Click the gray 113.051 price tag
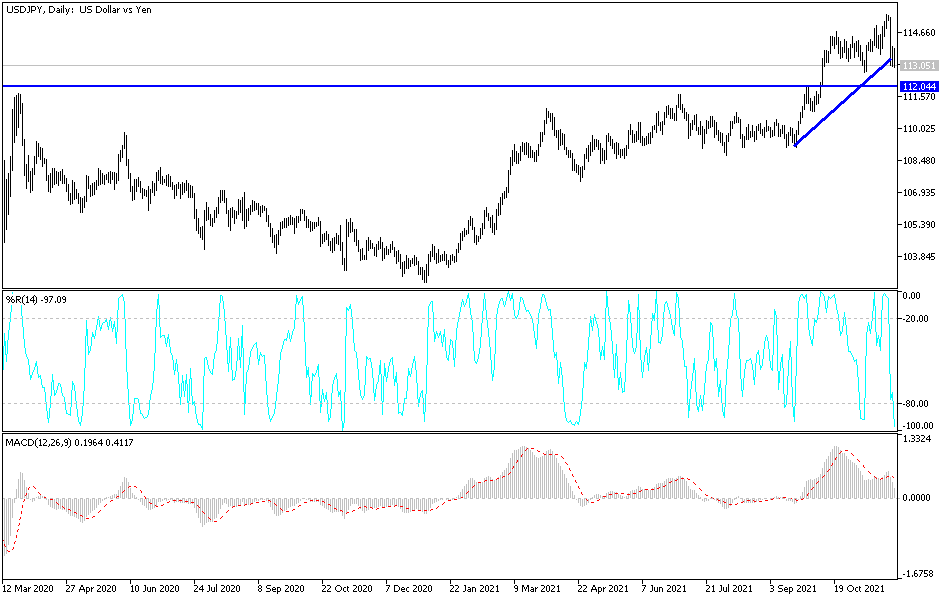The image size is (950, 600). click(x=919, y=66)
